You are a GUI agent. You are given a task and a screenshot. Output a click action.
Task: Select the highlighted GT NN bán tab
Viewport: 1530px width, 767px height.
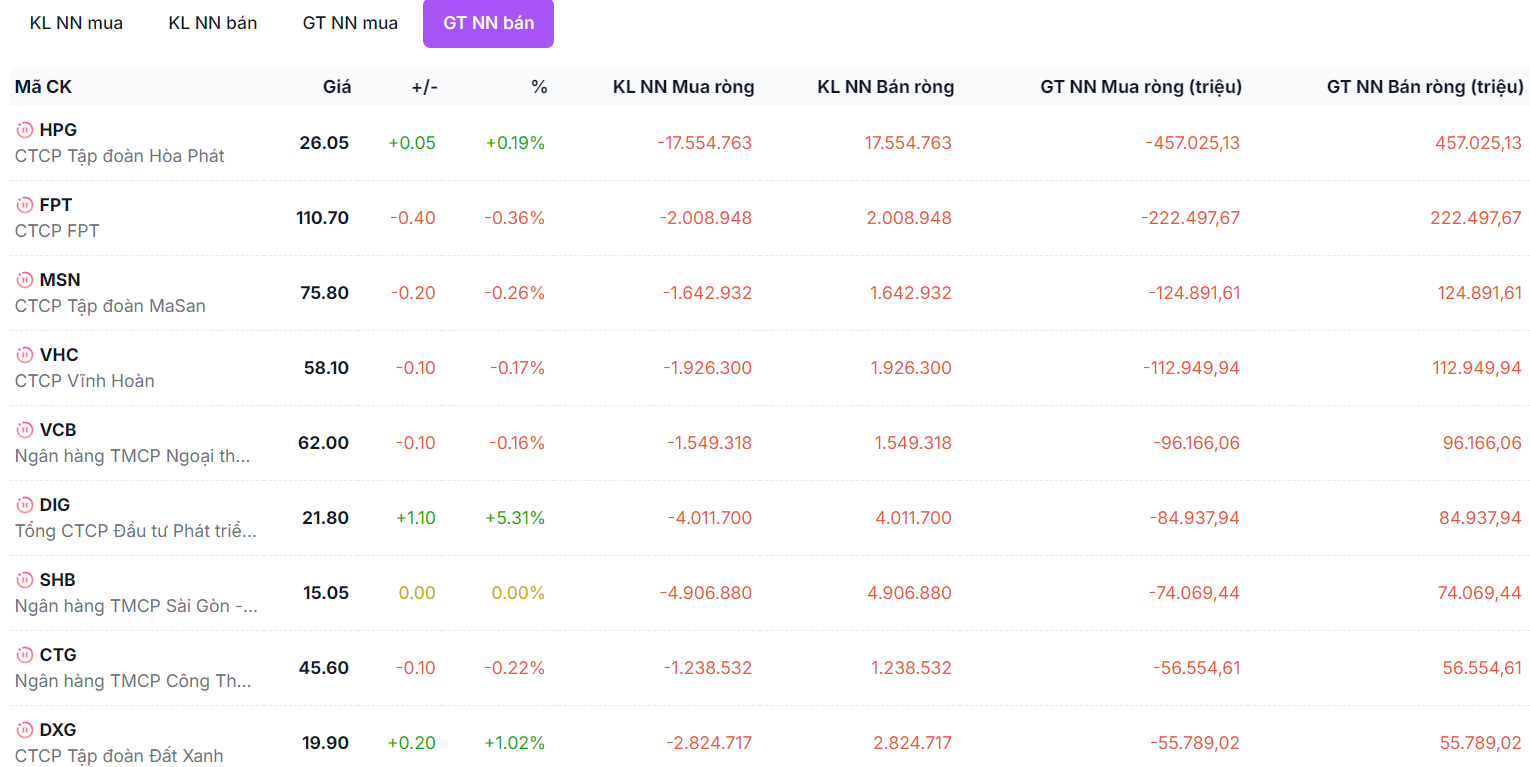tap(488, 23)
